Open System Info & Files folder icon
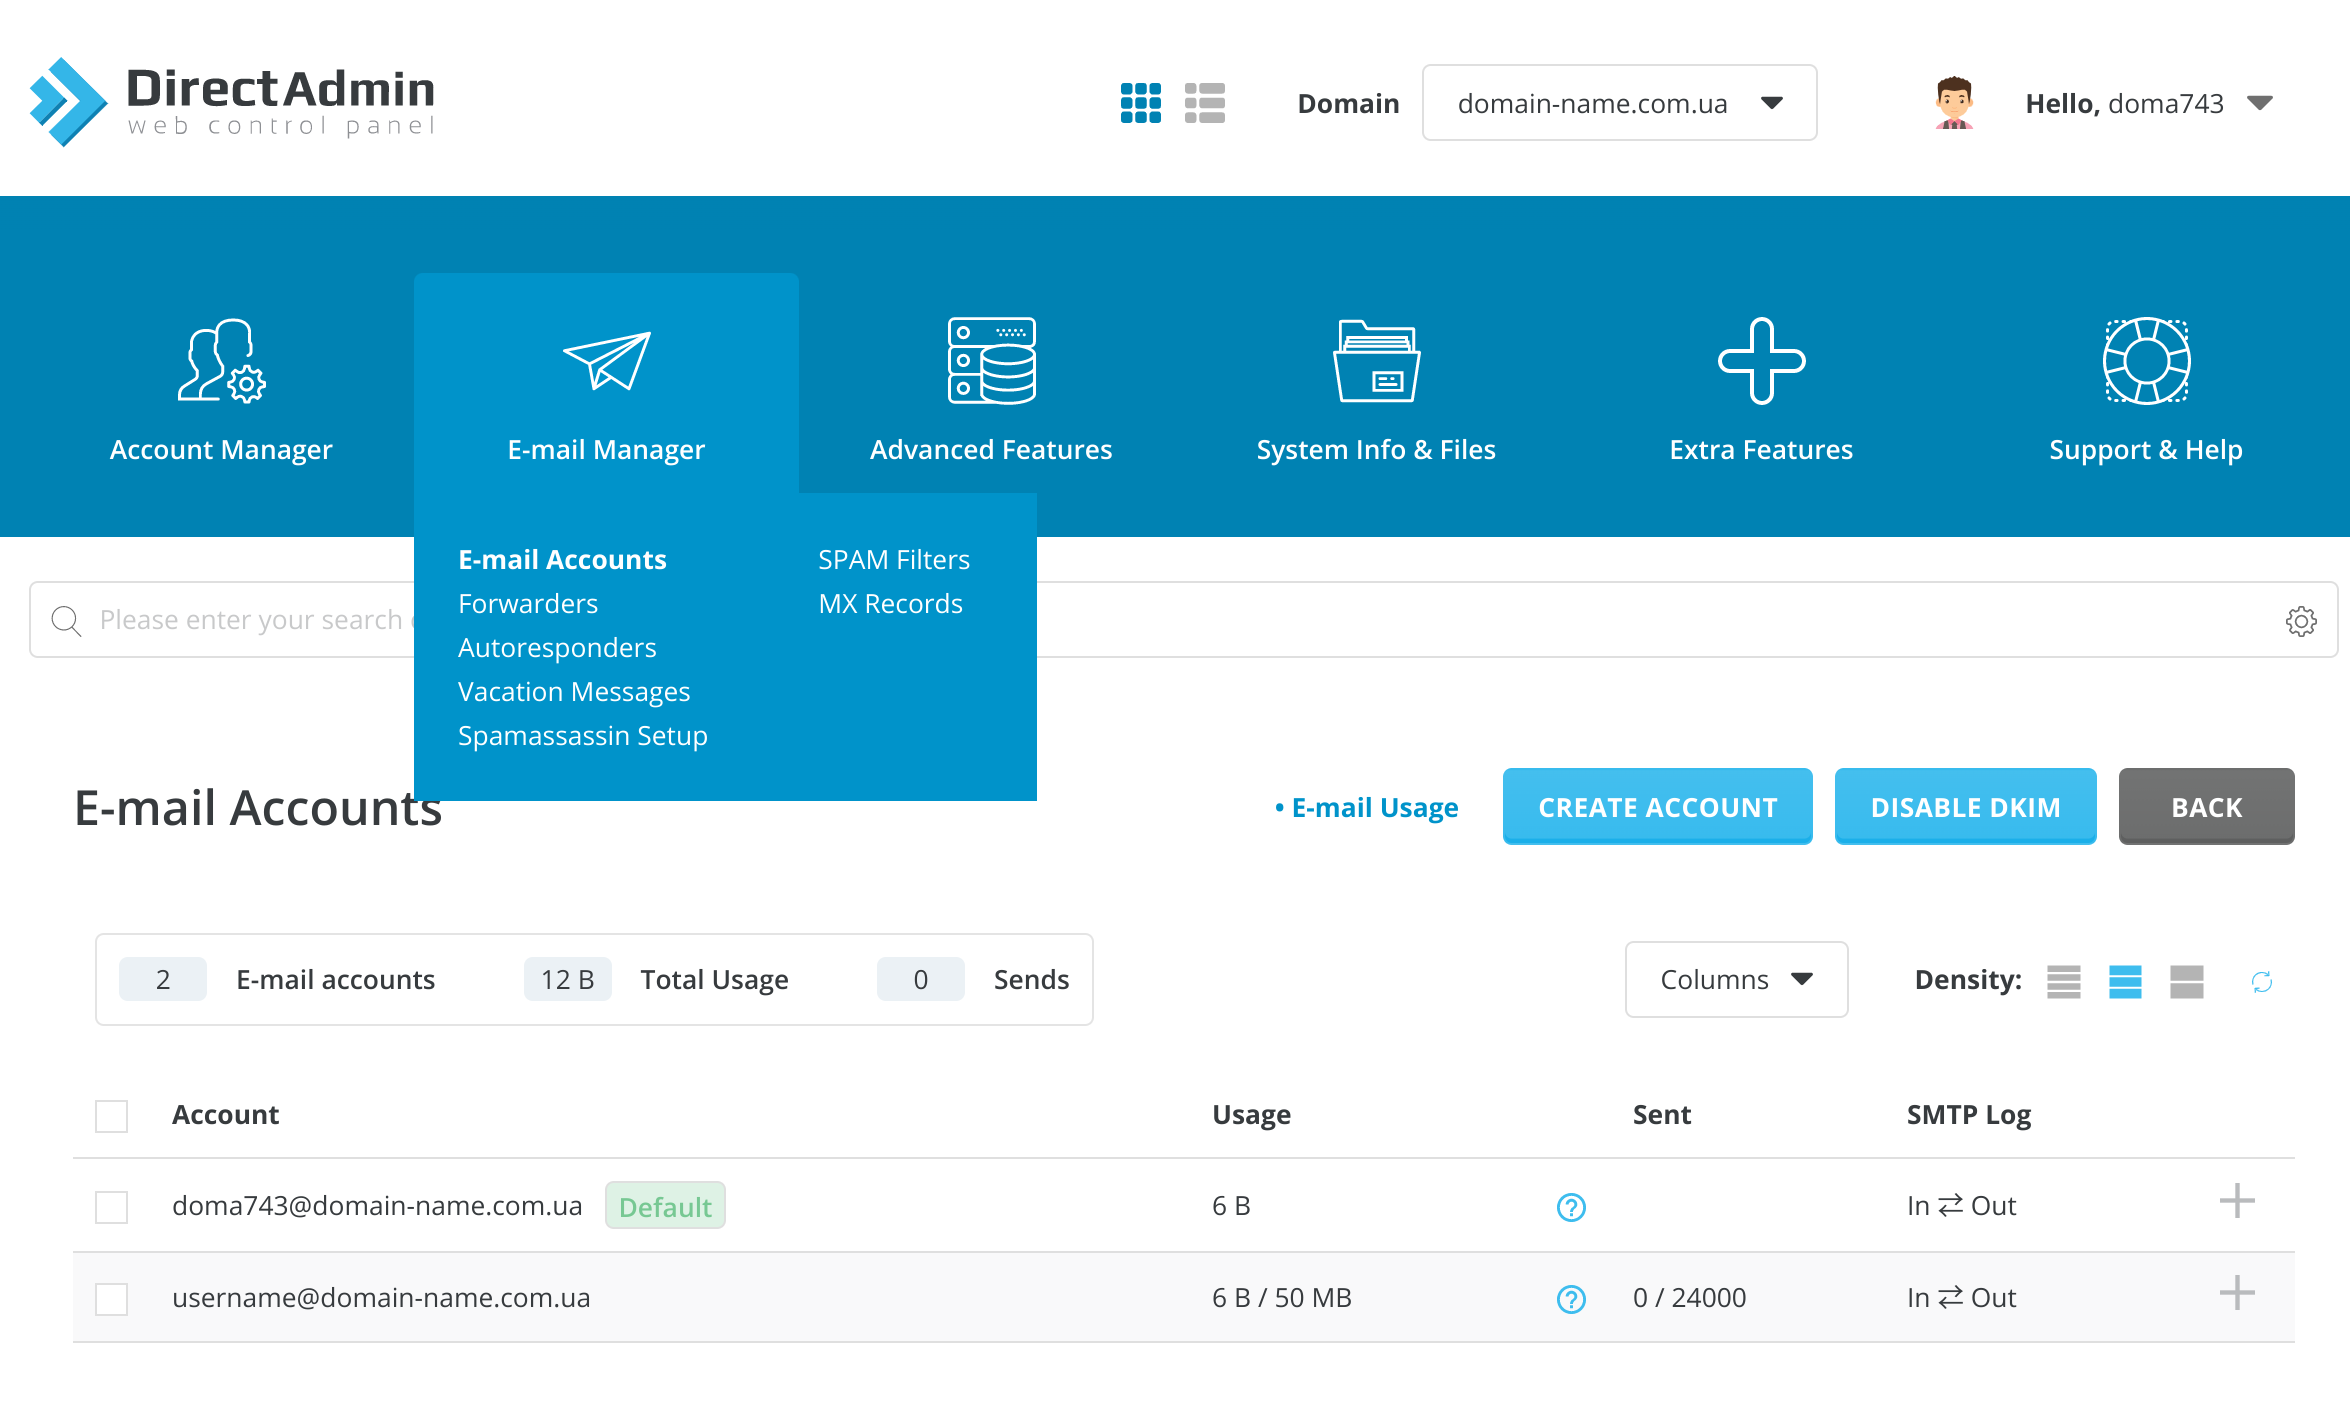 1376,362
